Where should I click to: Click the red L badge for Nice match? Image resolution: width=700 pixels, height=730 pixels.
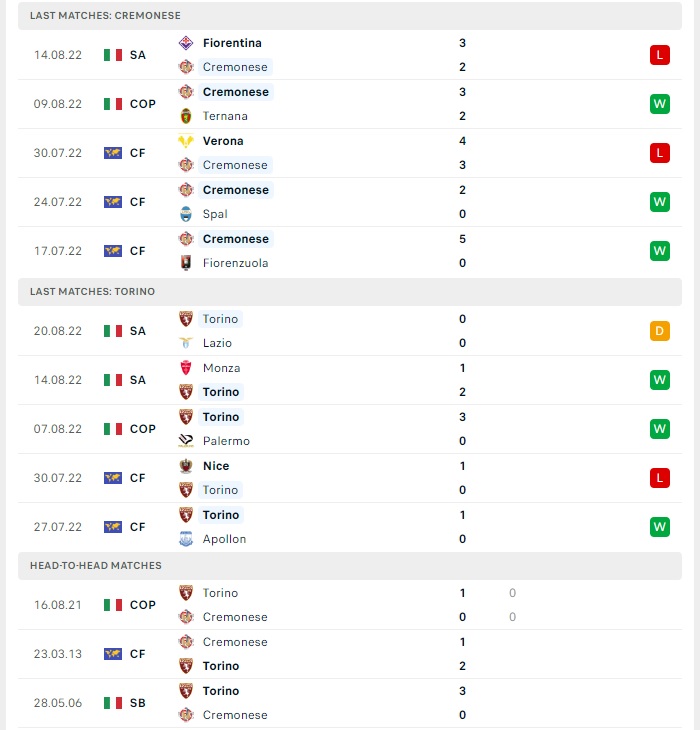tap(660, 478)
